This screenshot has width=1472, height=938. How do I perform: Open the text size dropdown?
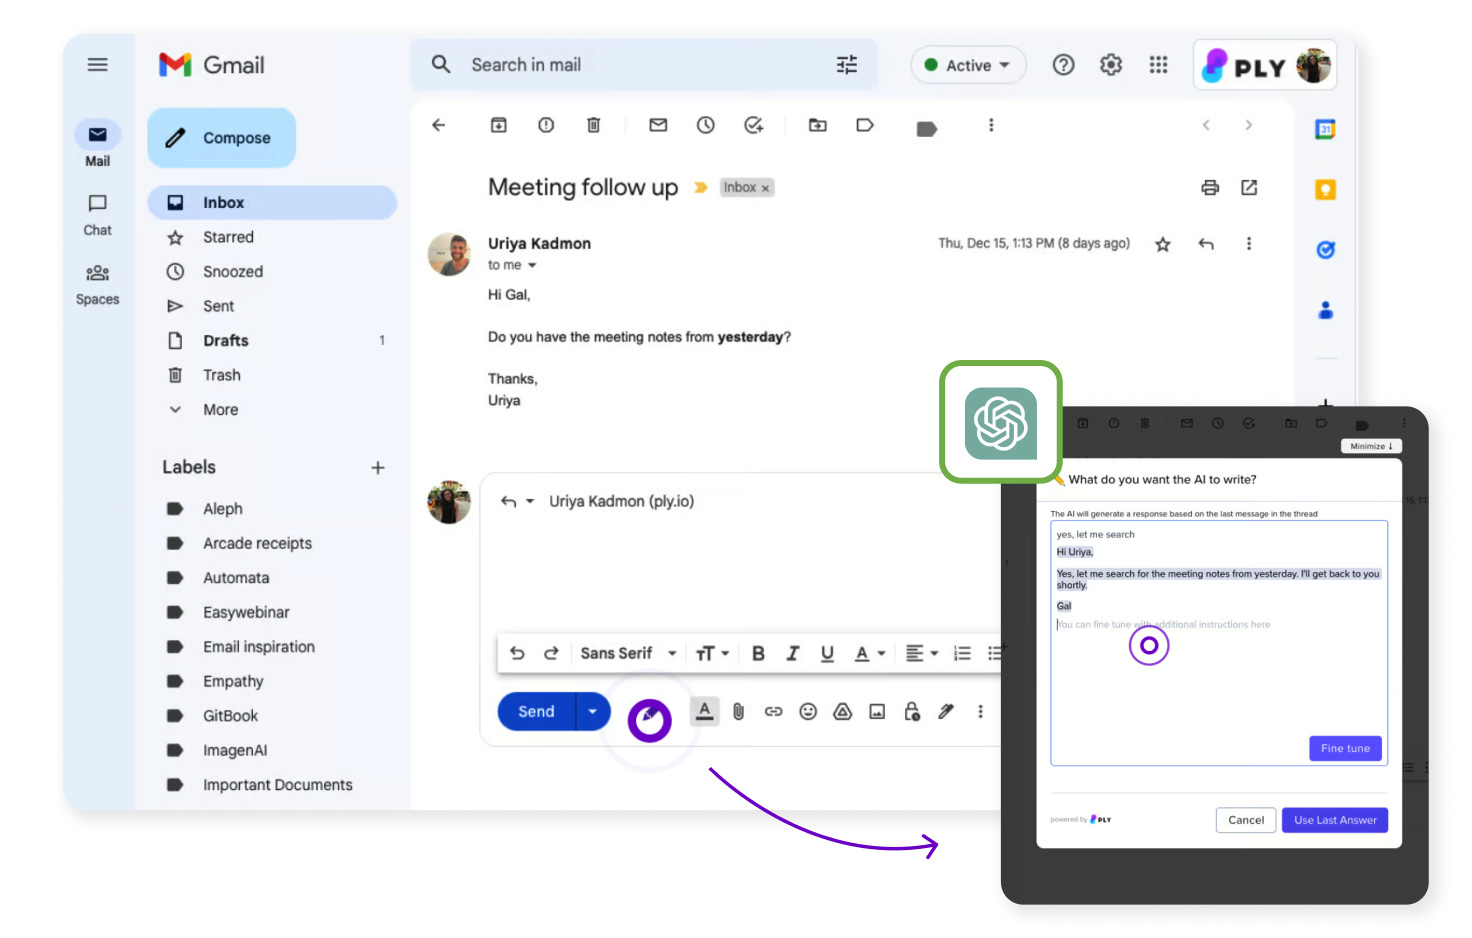713,653
